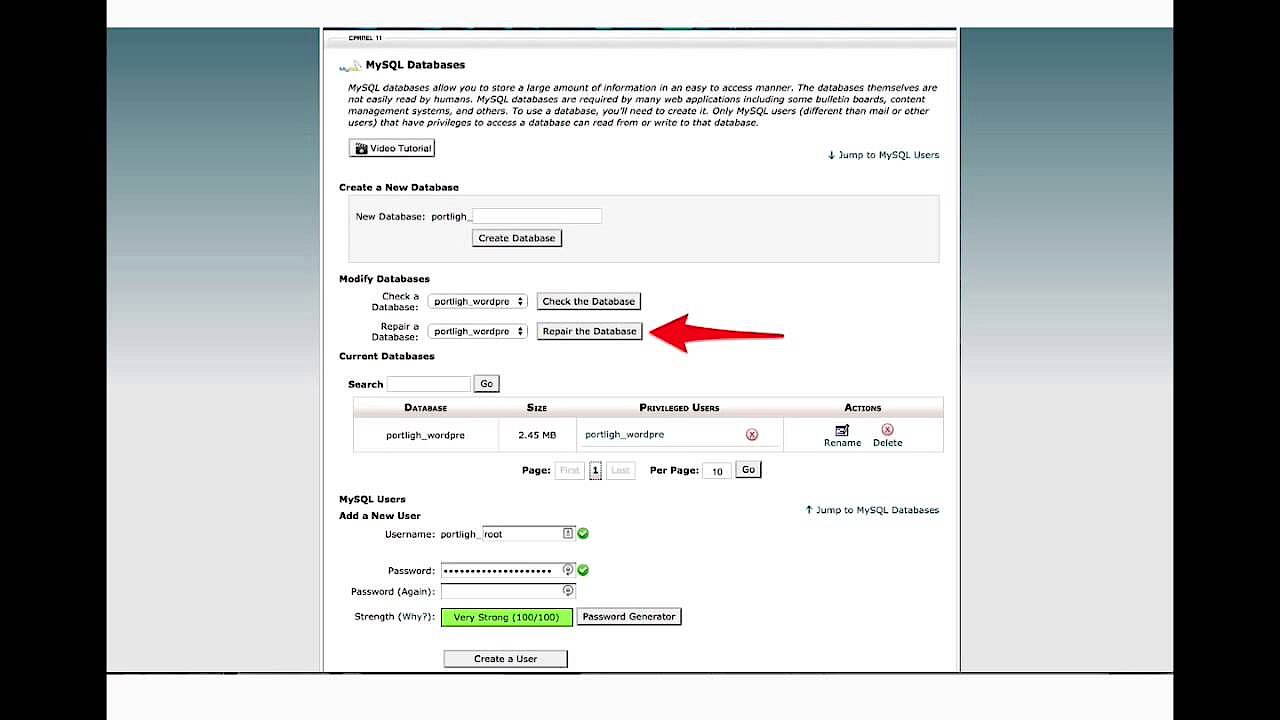The image size is (1280, 720).
Task: Click the Very Strong strength meter bar
Action: 506,618
